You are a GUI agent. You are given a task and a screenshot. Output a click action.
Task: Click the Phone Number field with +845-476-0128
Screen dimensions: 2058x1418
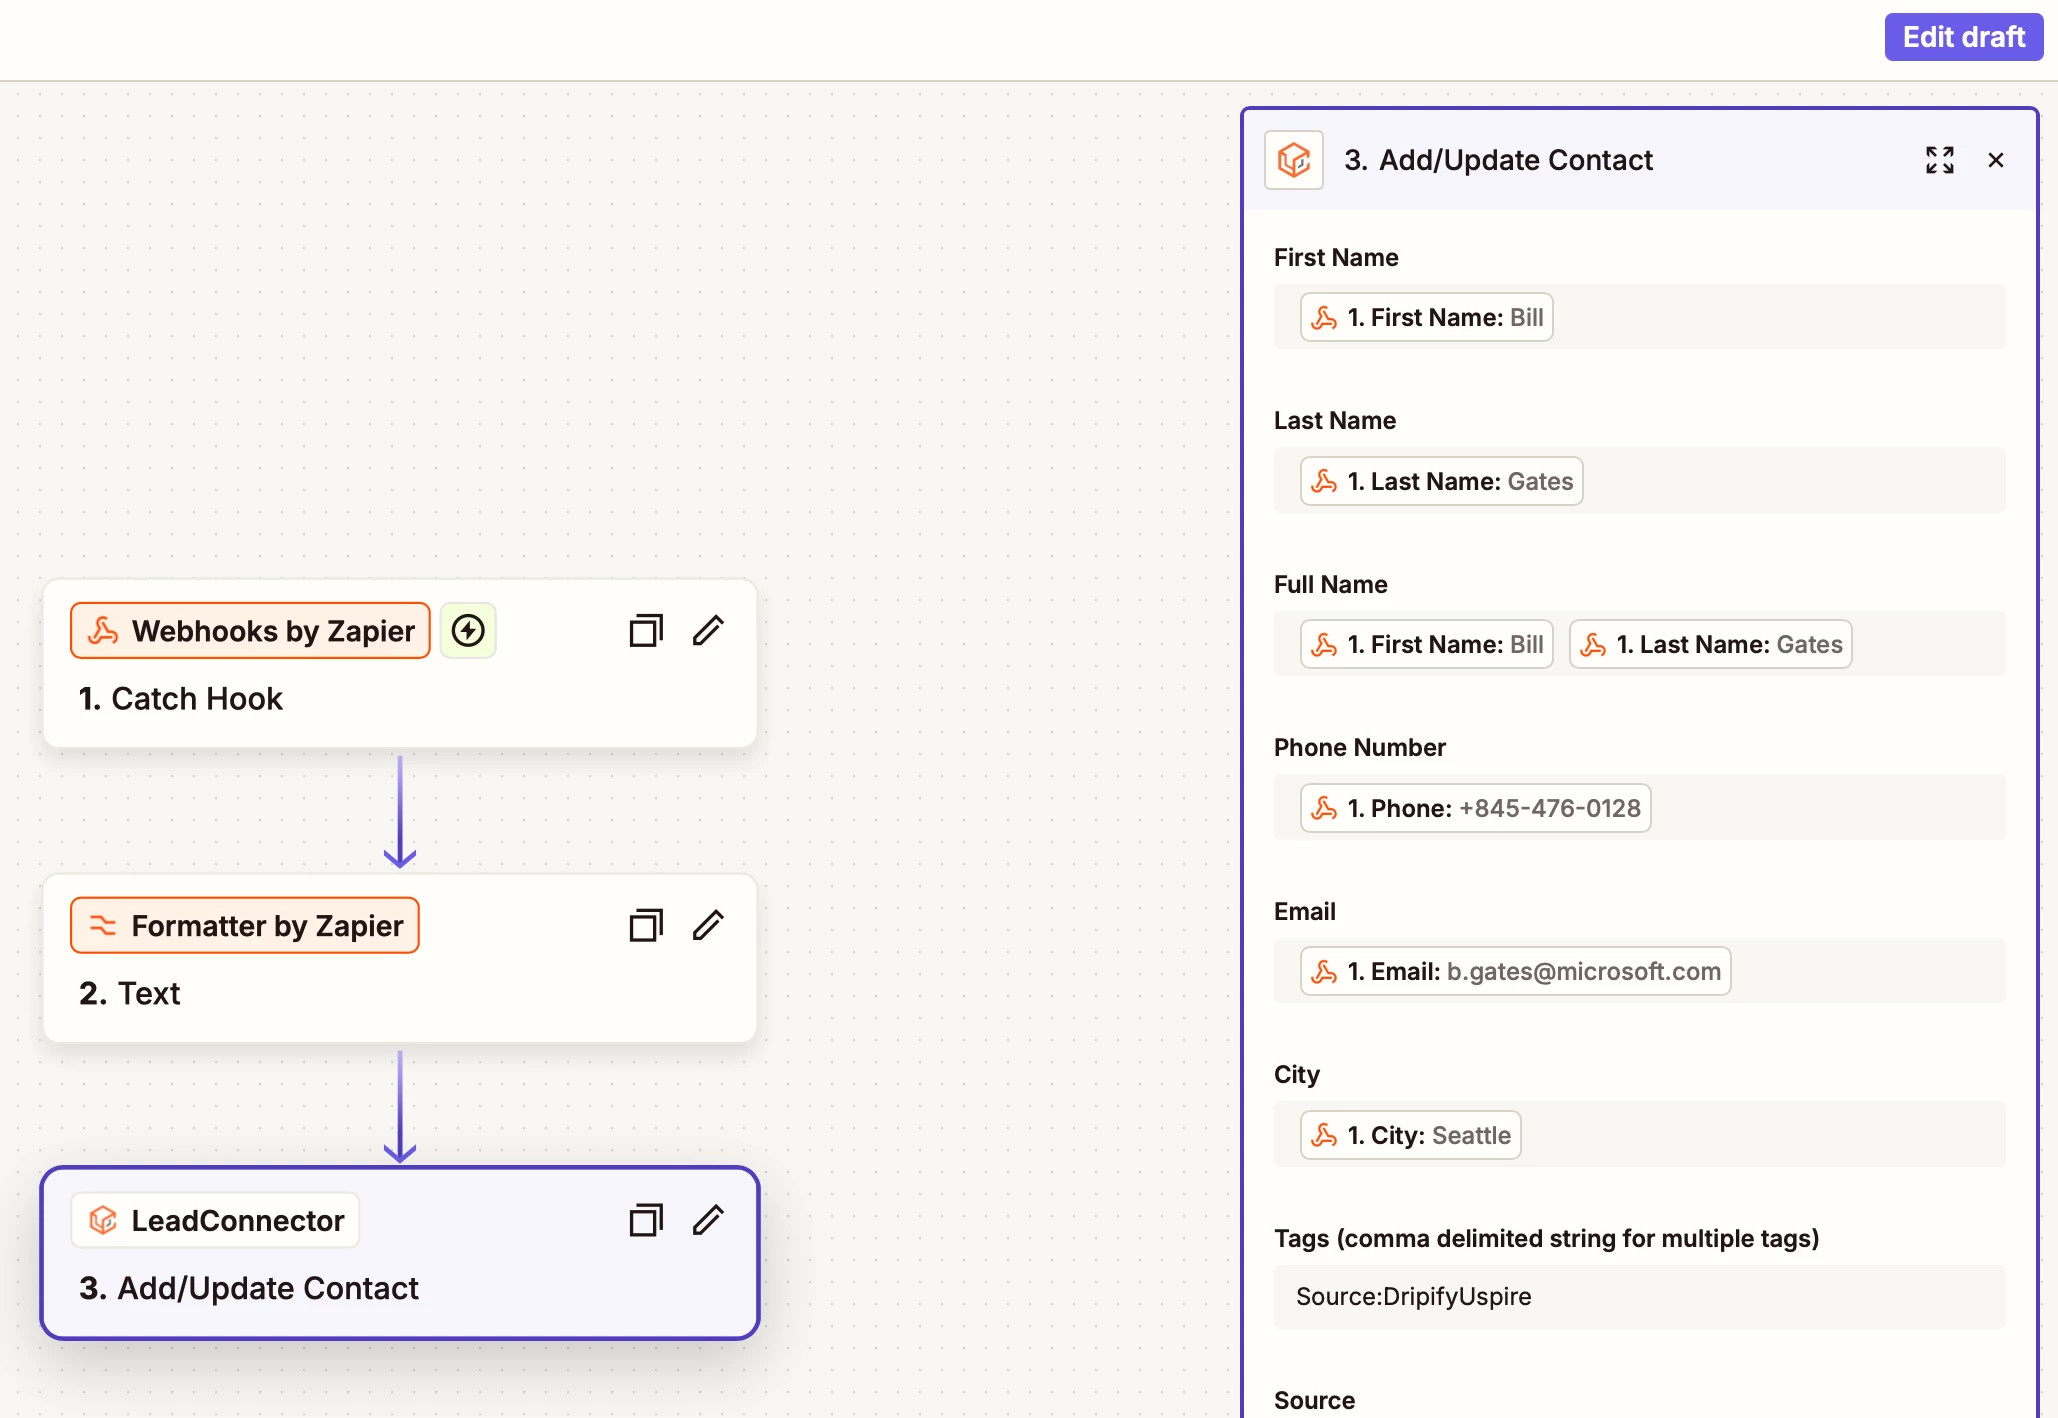pos(1475,808)
